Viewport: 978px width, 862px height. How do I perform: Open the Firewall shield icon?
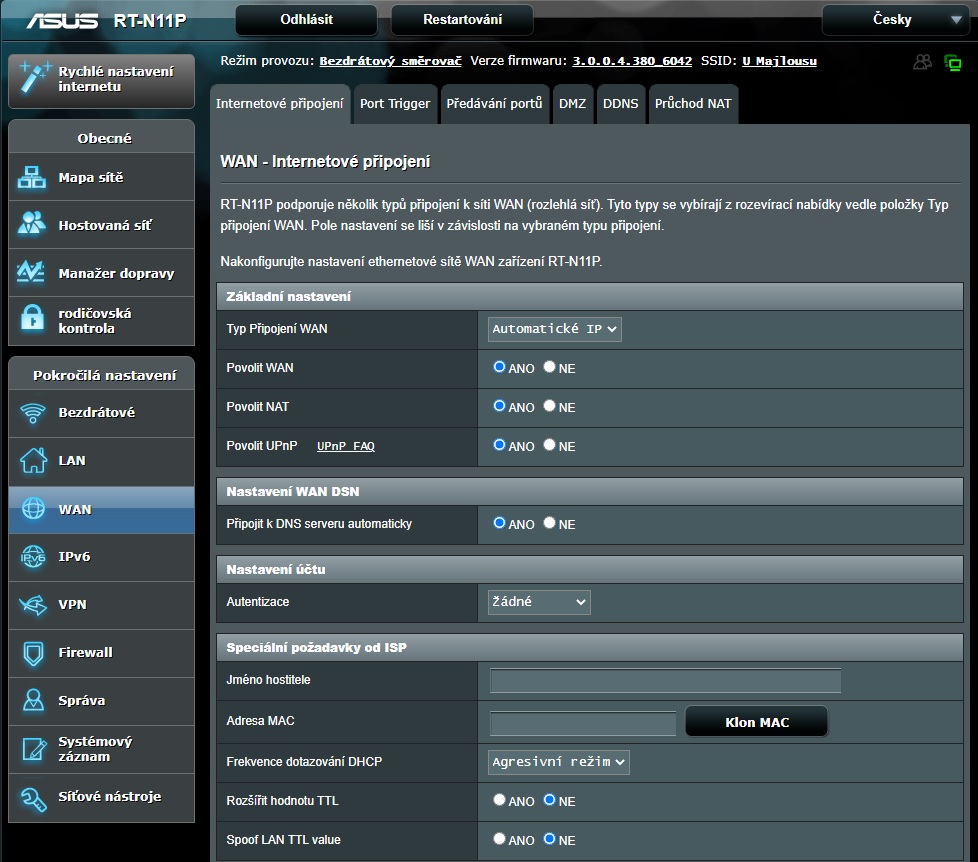coord(33,653)
